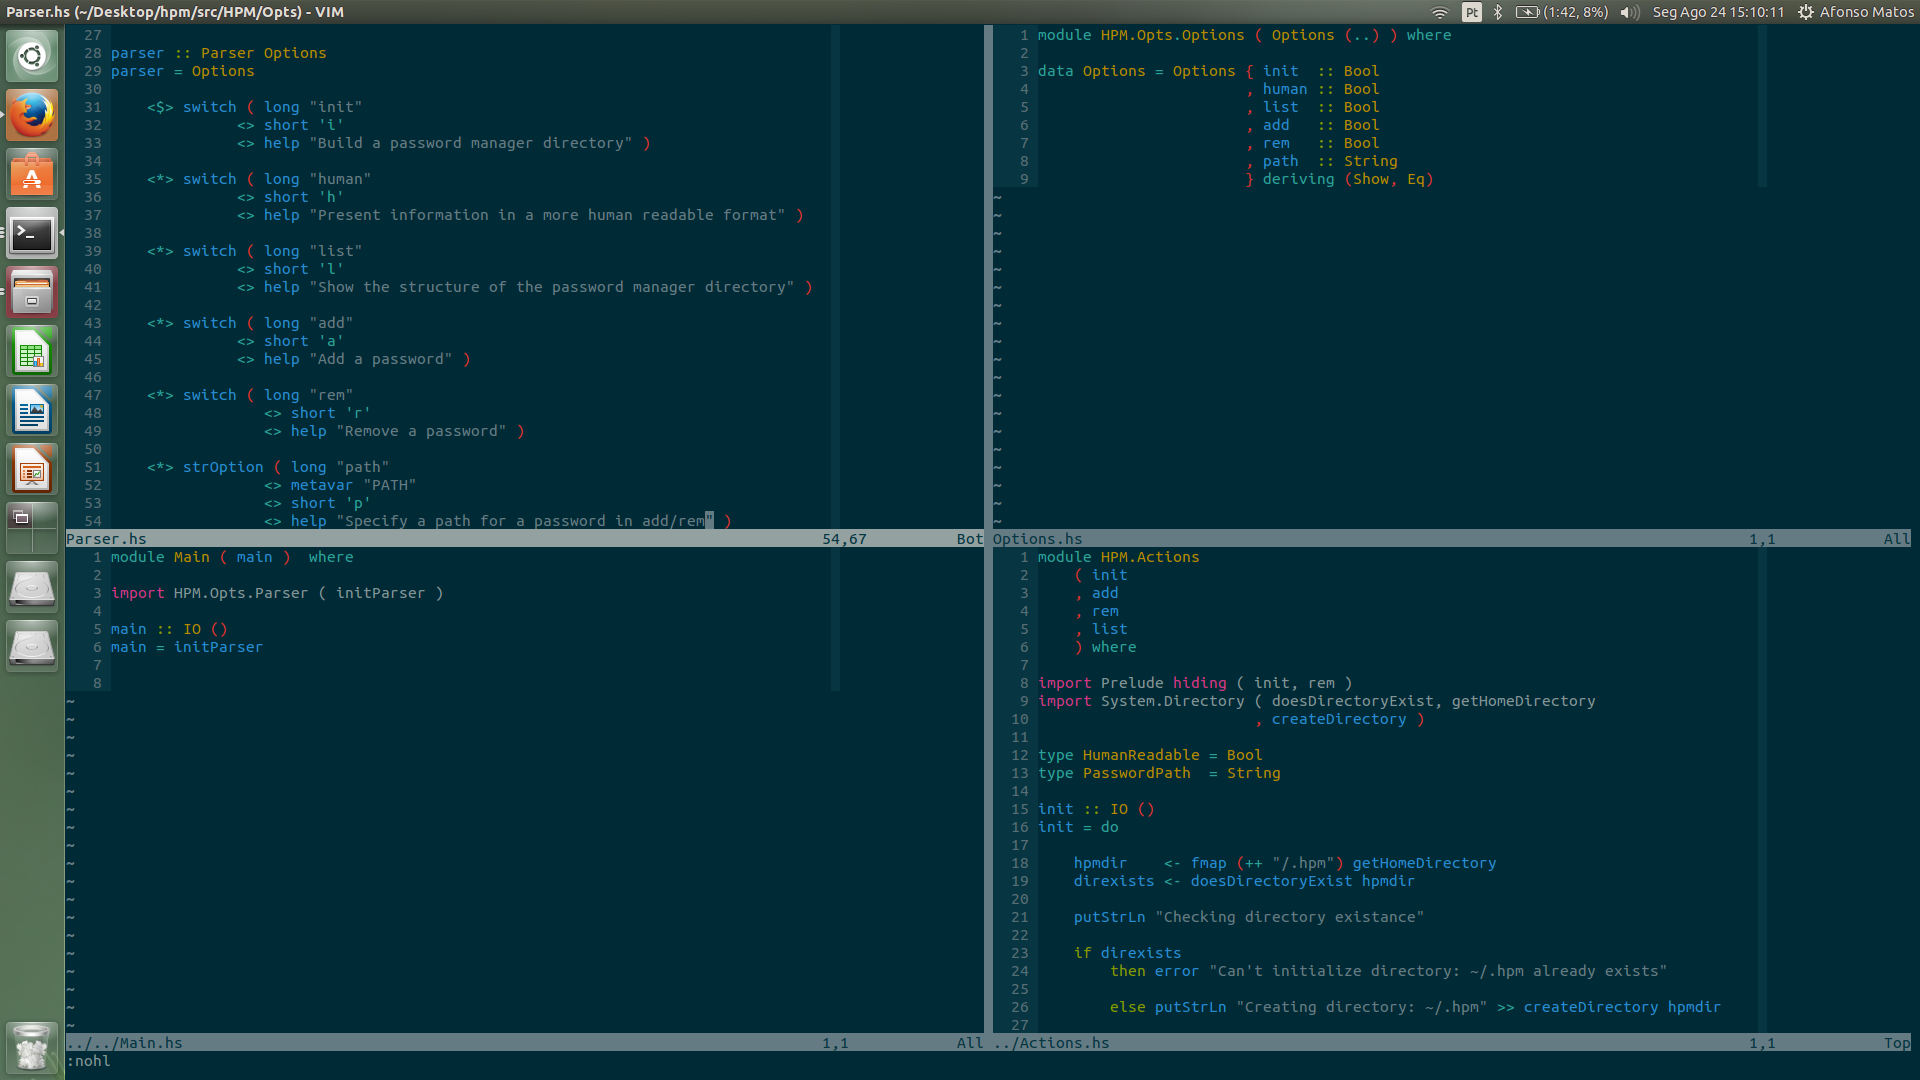Open the second disk drive icon
This screenshot has height=1080, width=1920.
(32, 647)
